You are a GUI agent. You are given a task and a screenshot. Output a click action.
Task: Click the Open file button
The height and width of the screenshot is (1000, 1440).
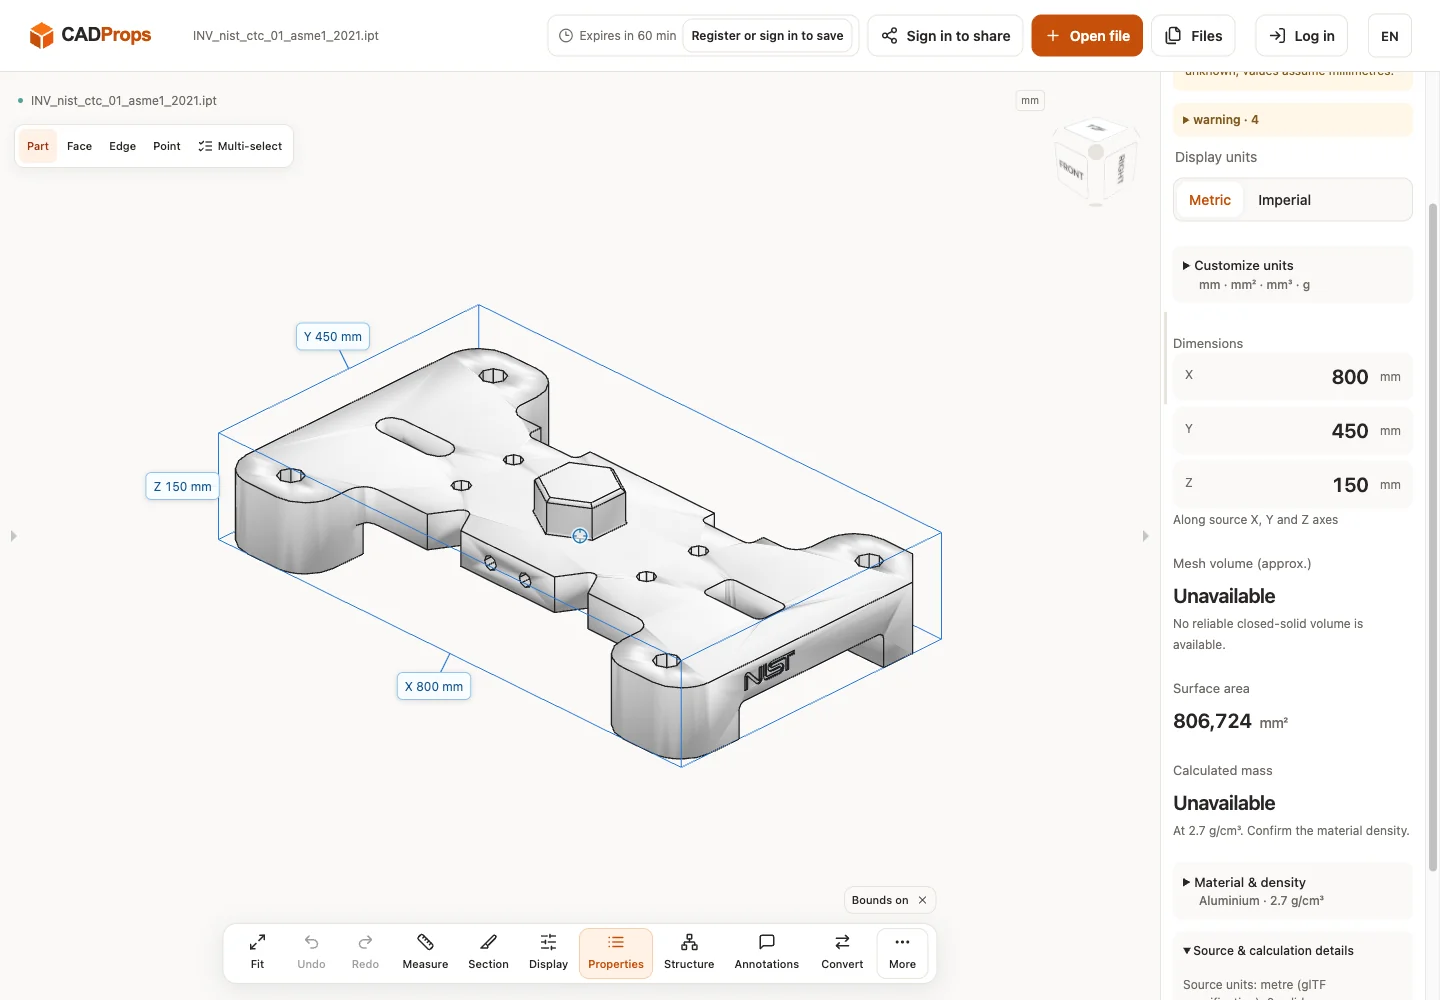tap(1087, 36)
